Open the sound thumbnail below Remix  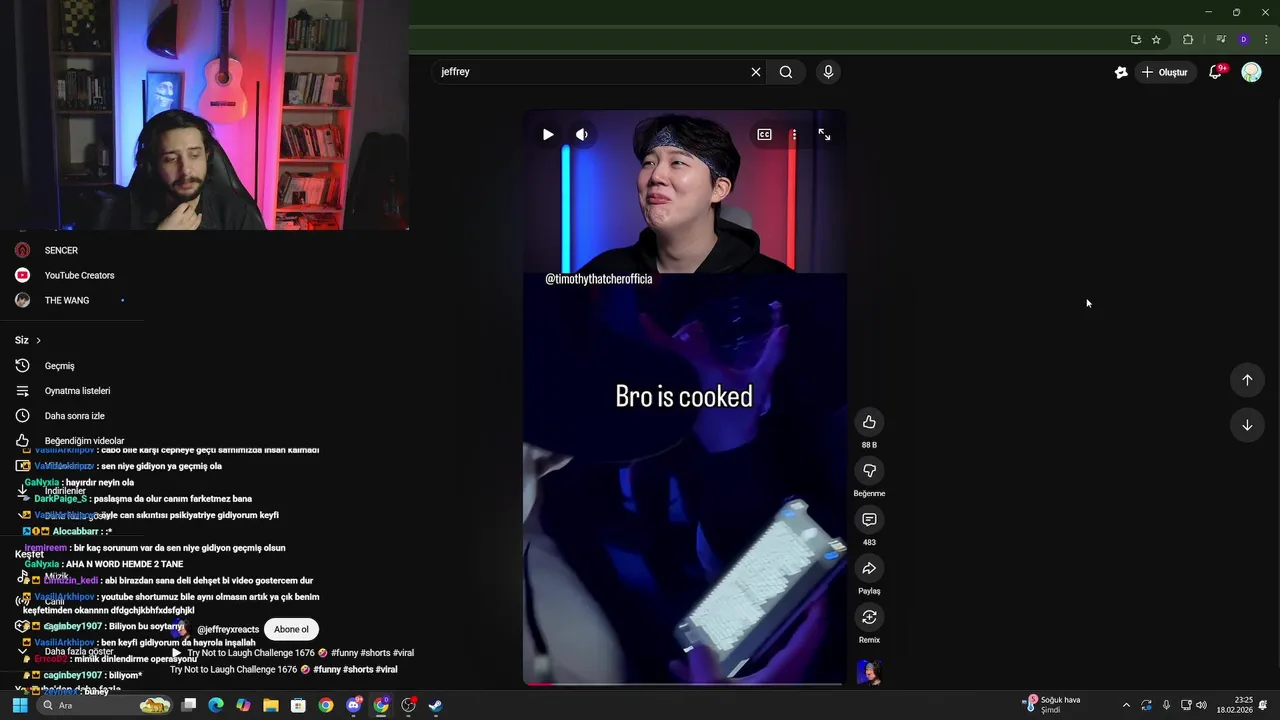[x=869, y=672]
